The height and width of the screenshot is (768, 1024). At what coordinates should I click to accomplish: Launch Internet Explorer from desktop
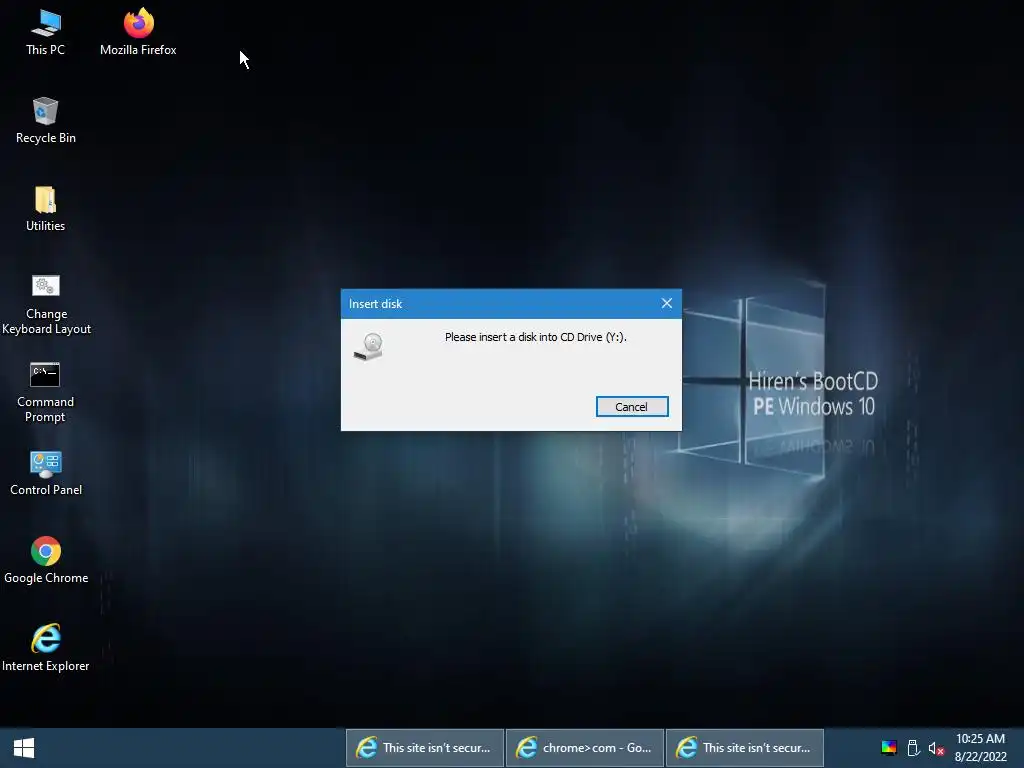(46, 648)
